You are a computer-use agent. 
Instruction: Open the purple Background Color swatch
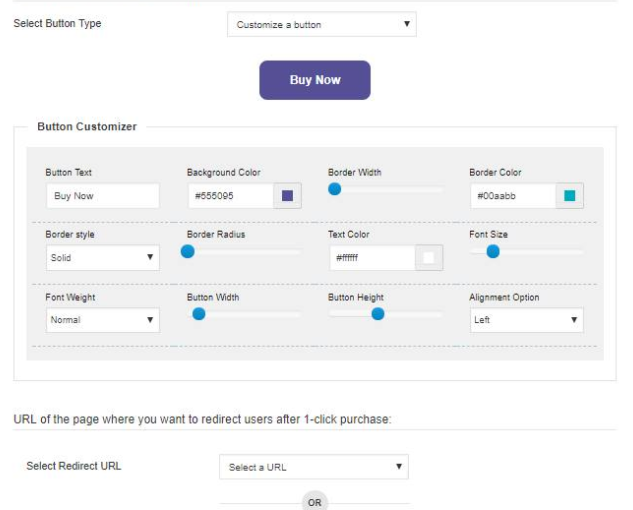287,196
